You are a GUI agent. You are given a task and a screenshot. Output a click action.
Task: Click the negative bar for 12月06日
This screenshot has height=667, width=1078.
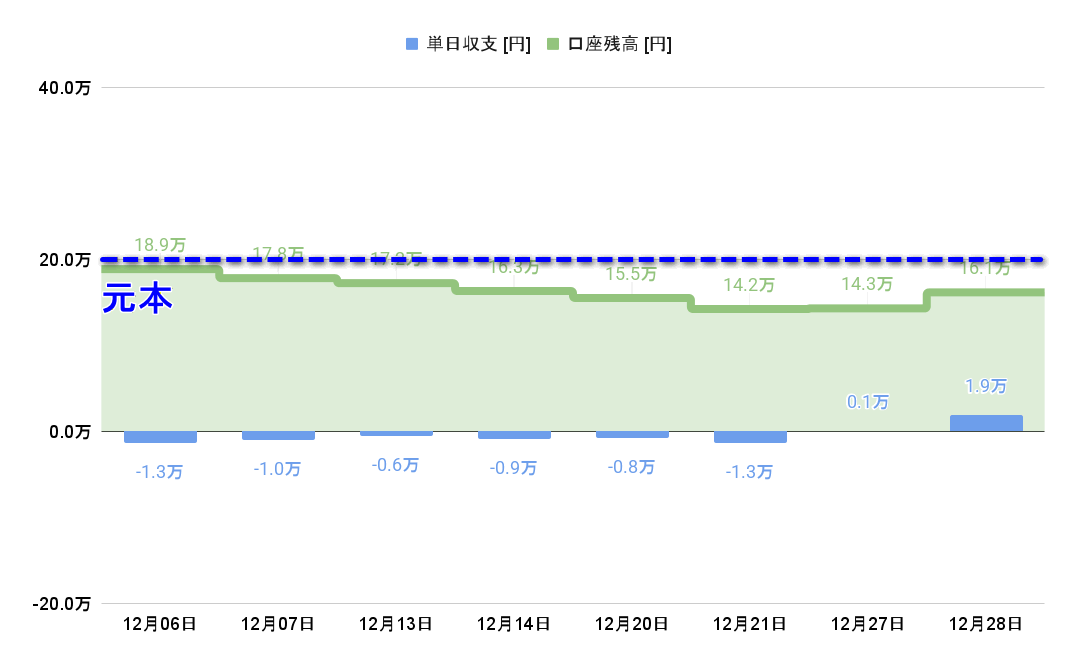click(x=160, y=437)
